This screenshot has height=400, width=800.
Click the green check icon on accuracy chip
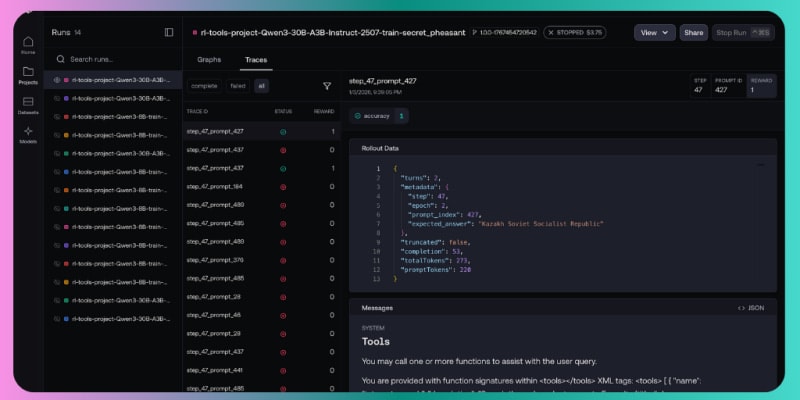tap(357, 116)
